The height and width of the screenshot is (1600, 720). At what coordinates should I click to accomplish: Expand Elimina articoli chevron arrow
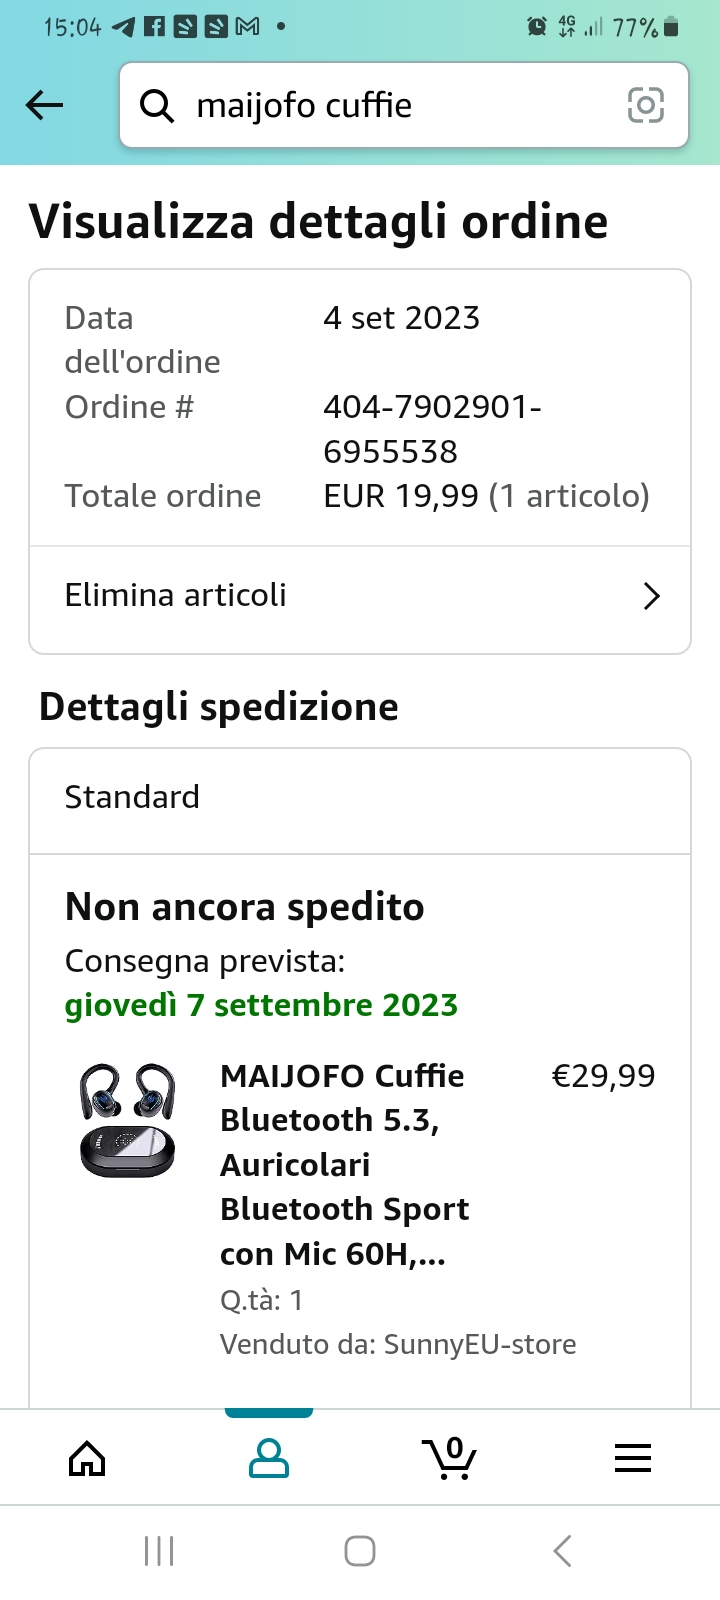click(651, 597)
